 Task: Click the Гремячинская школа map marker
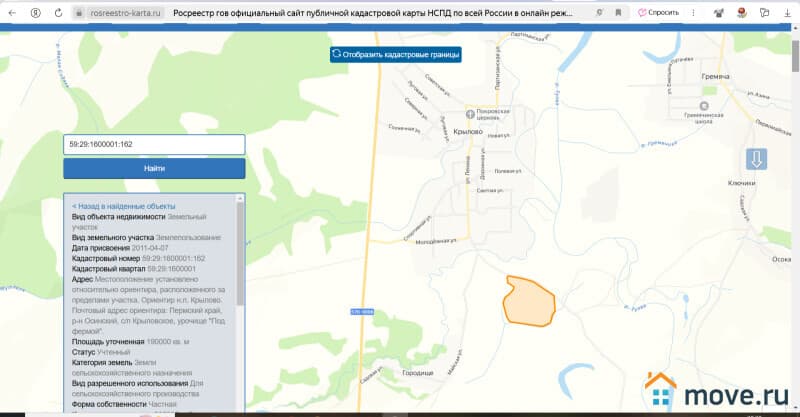[704, 106]
